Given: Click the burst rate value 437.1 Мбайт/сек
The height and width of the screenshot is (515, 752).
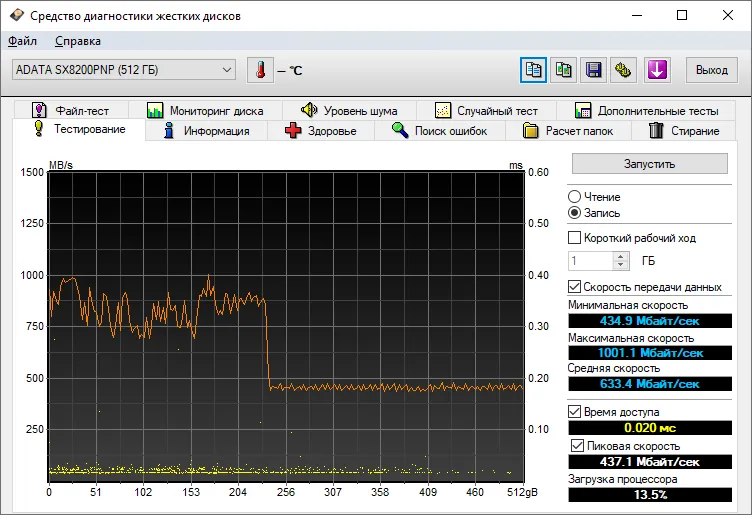Looking at the screenshot, I should coord(650,462).
